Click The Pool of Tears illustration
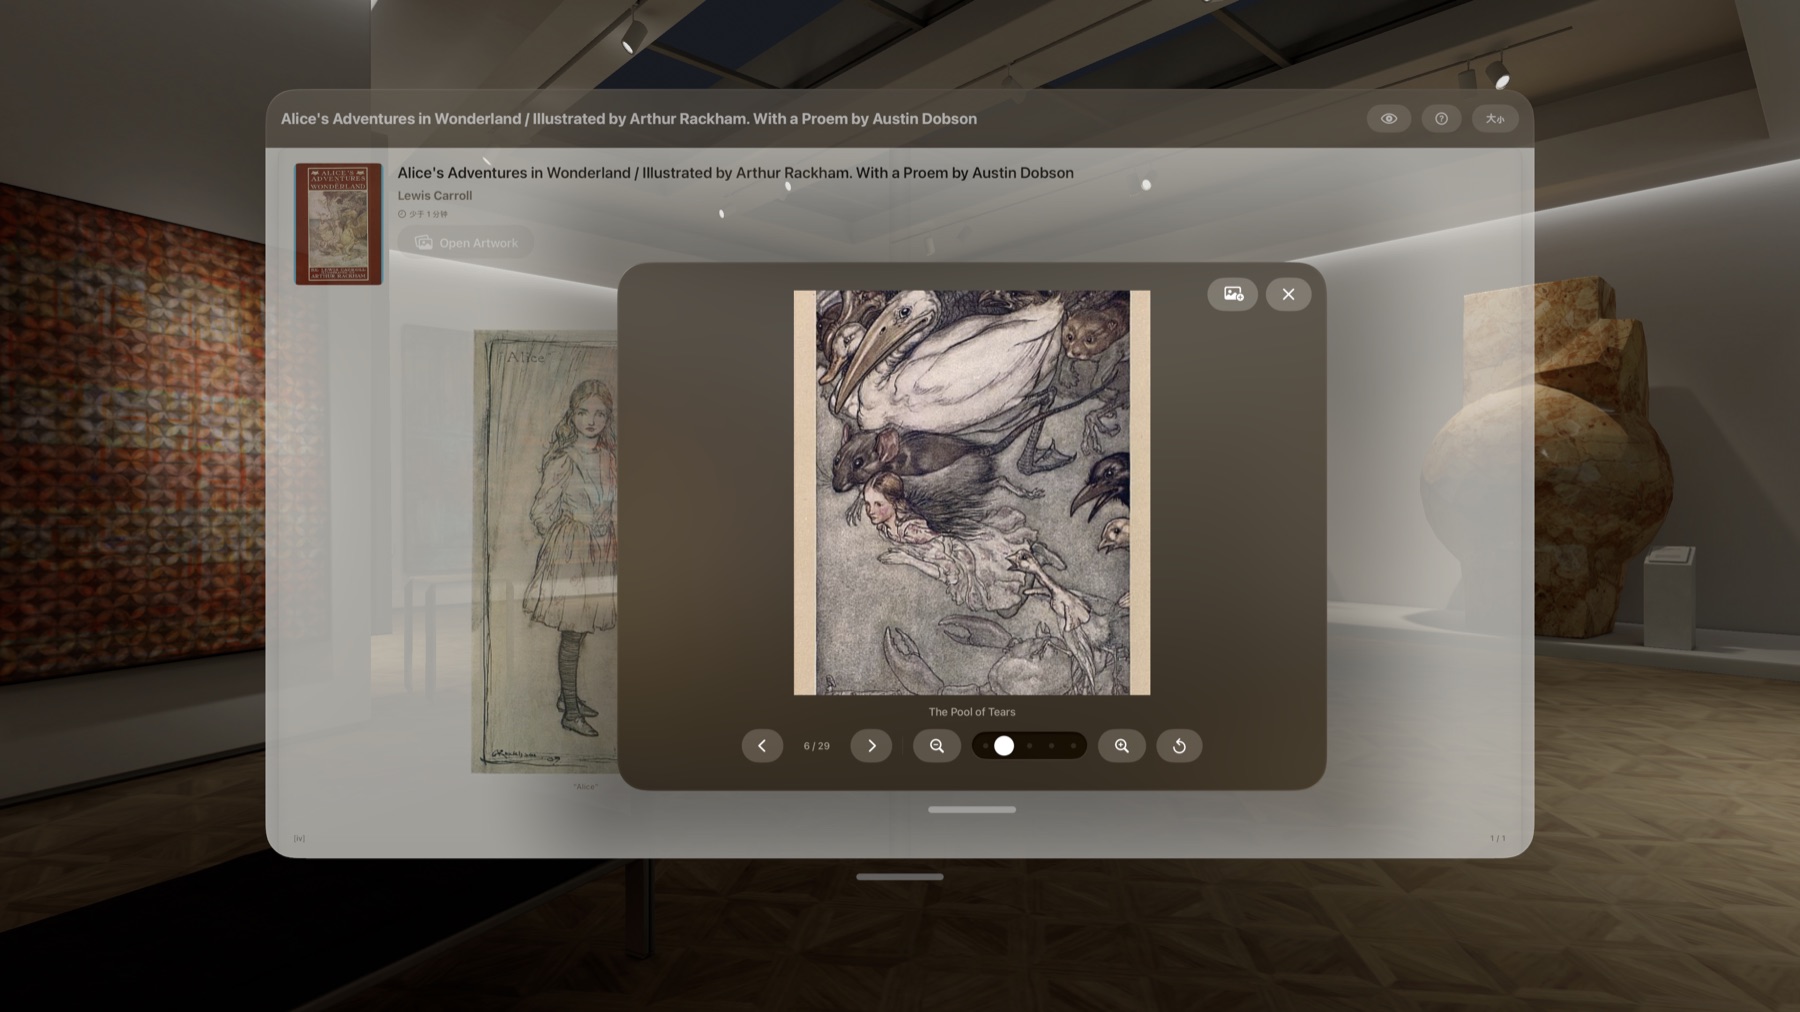The height and width of the screenshot is (1012, 1800). pos(972,493)
